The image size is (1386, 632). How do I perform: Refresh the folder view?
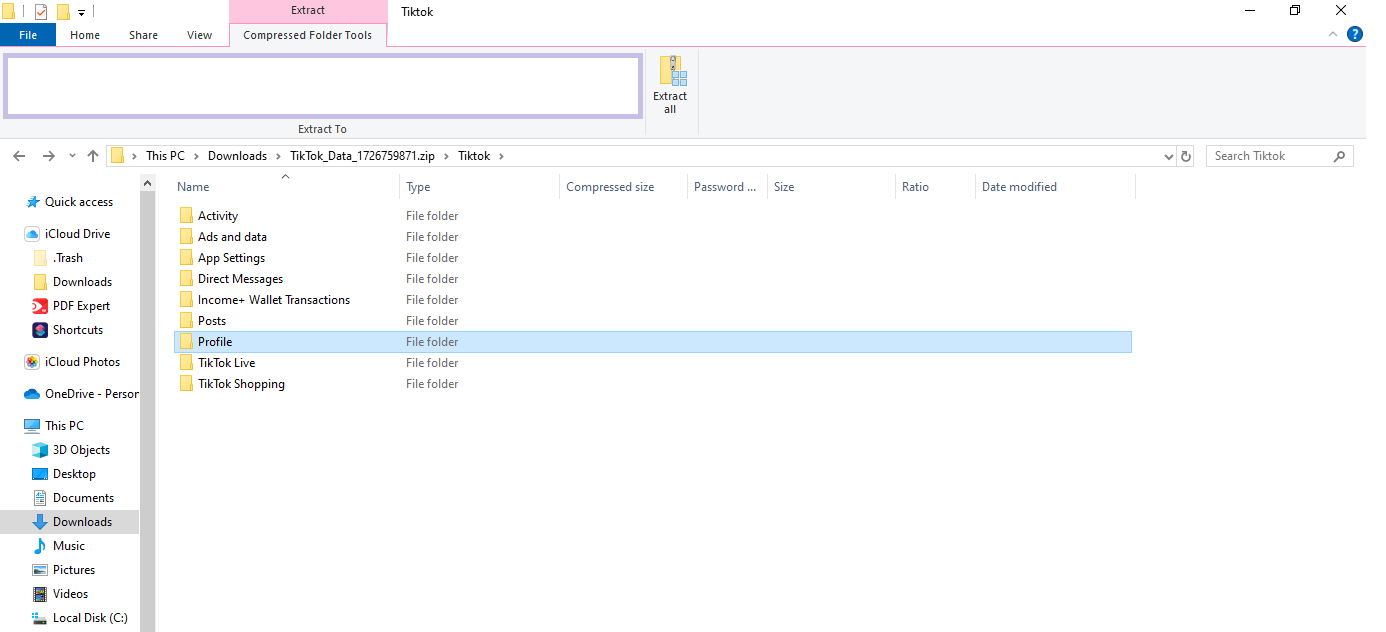(x=1186, y=156)
